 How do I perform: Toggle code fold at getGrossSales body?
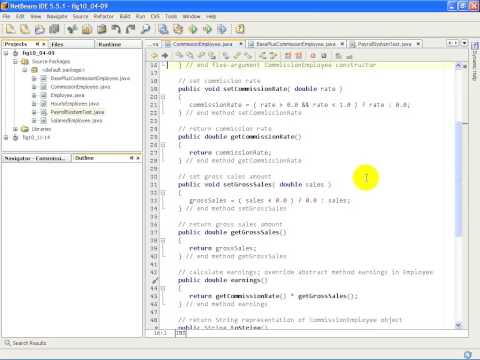[x=163, y=240]
